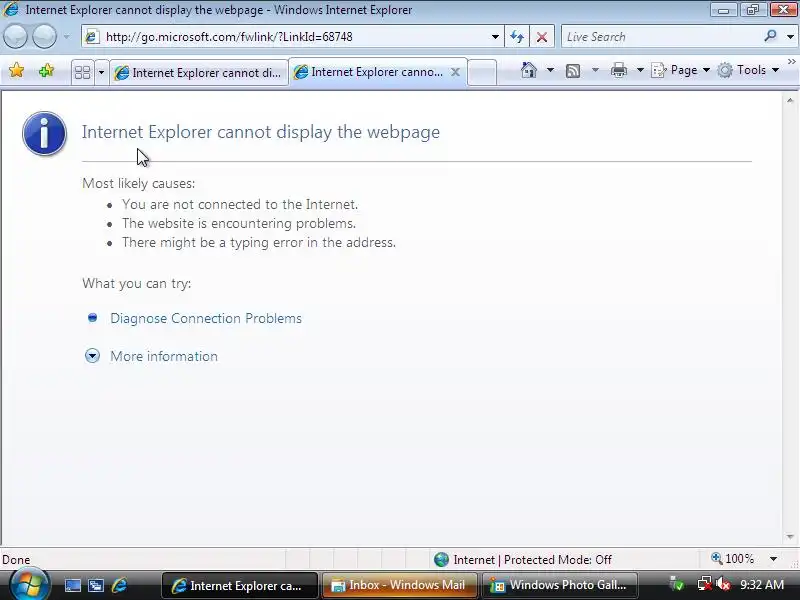Screen dimensions: 800x600
Task: Click the search magnifier icon
Action: 770,36
